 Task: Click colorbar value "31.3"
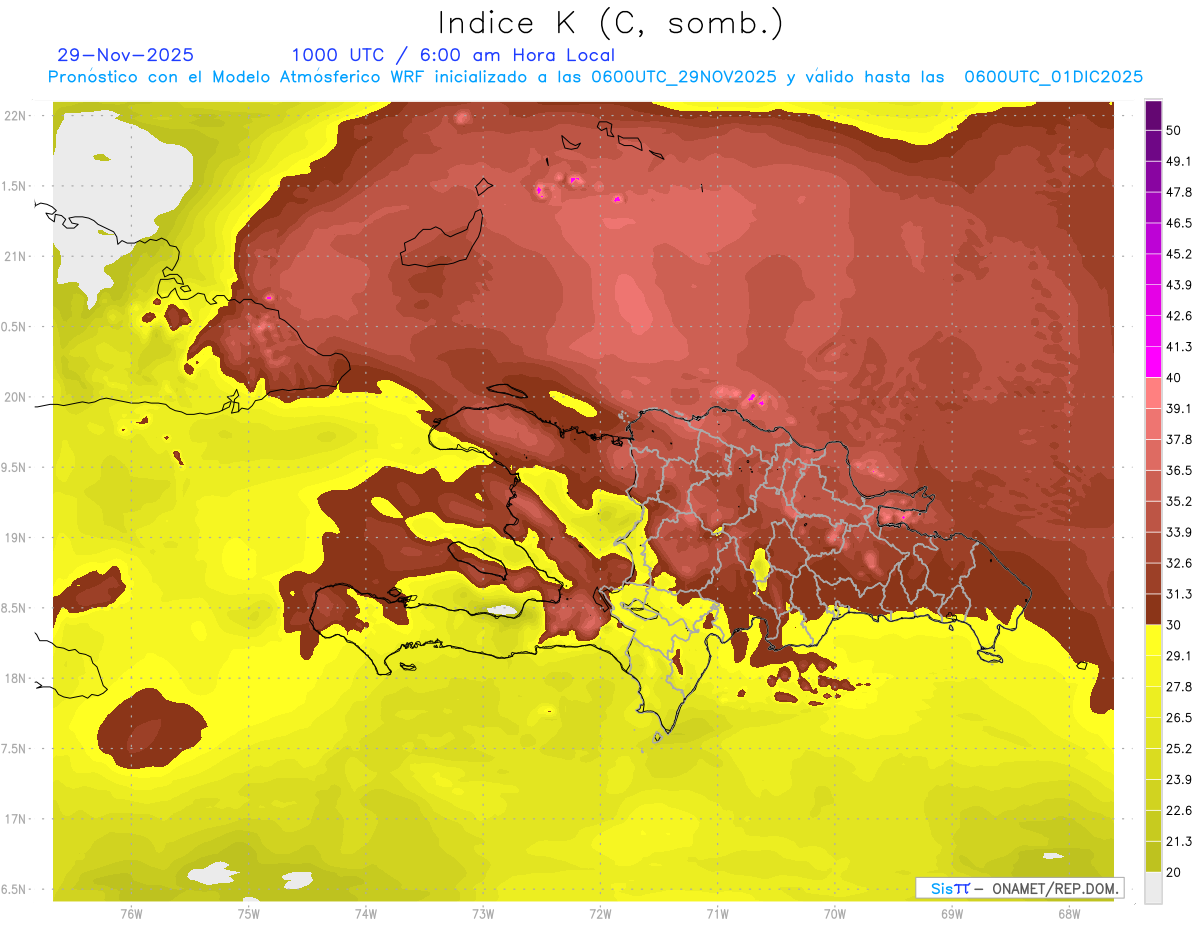1179,594
